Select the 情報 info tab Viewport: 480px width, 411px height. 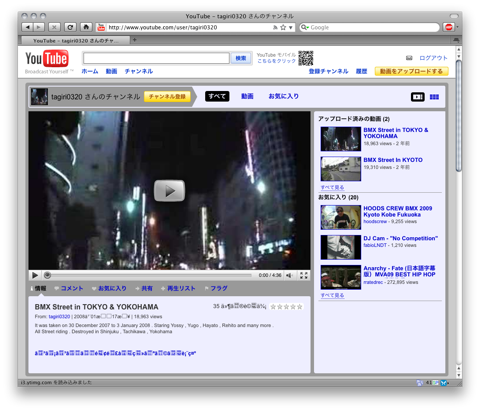tap(41, 288)
